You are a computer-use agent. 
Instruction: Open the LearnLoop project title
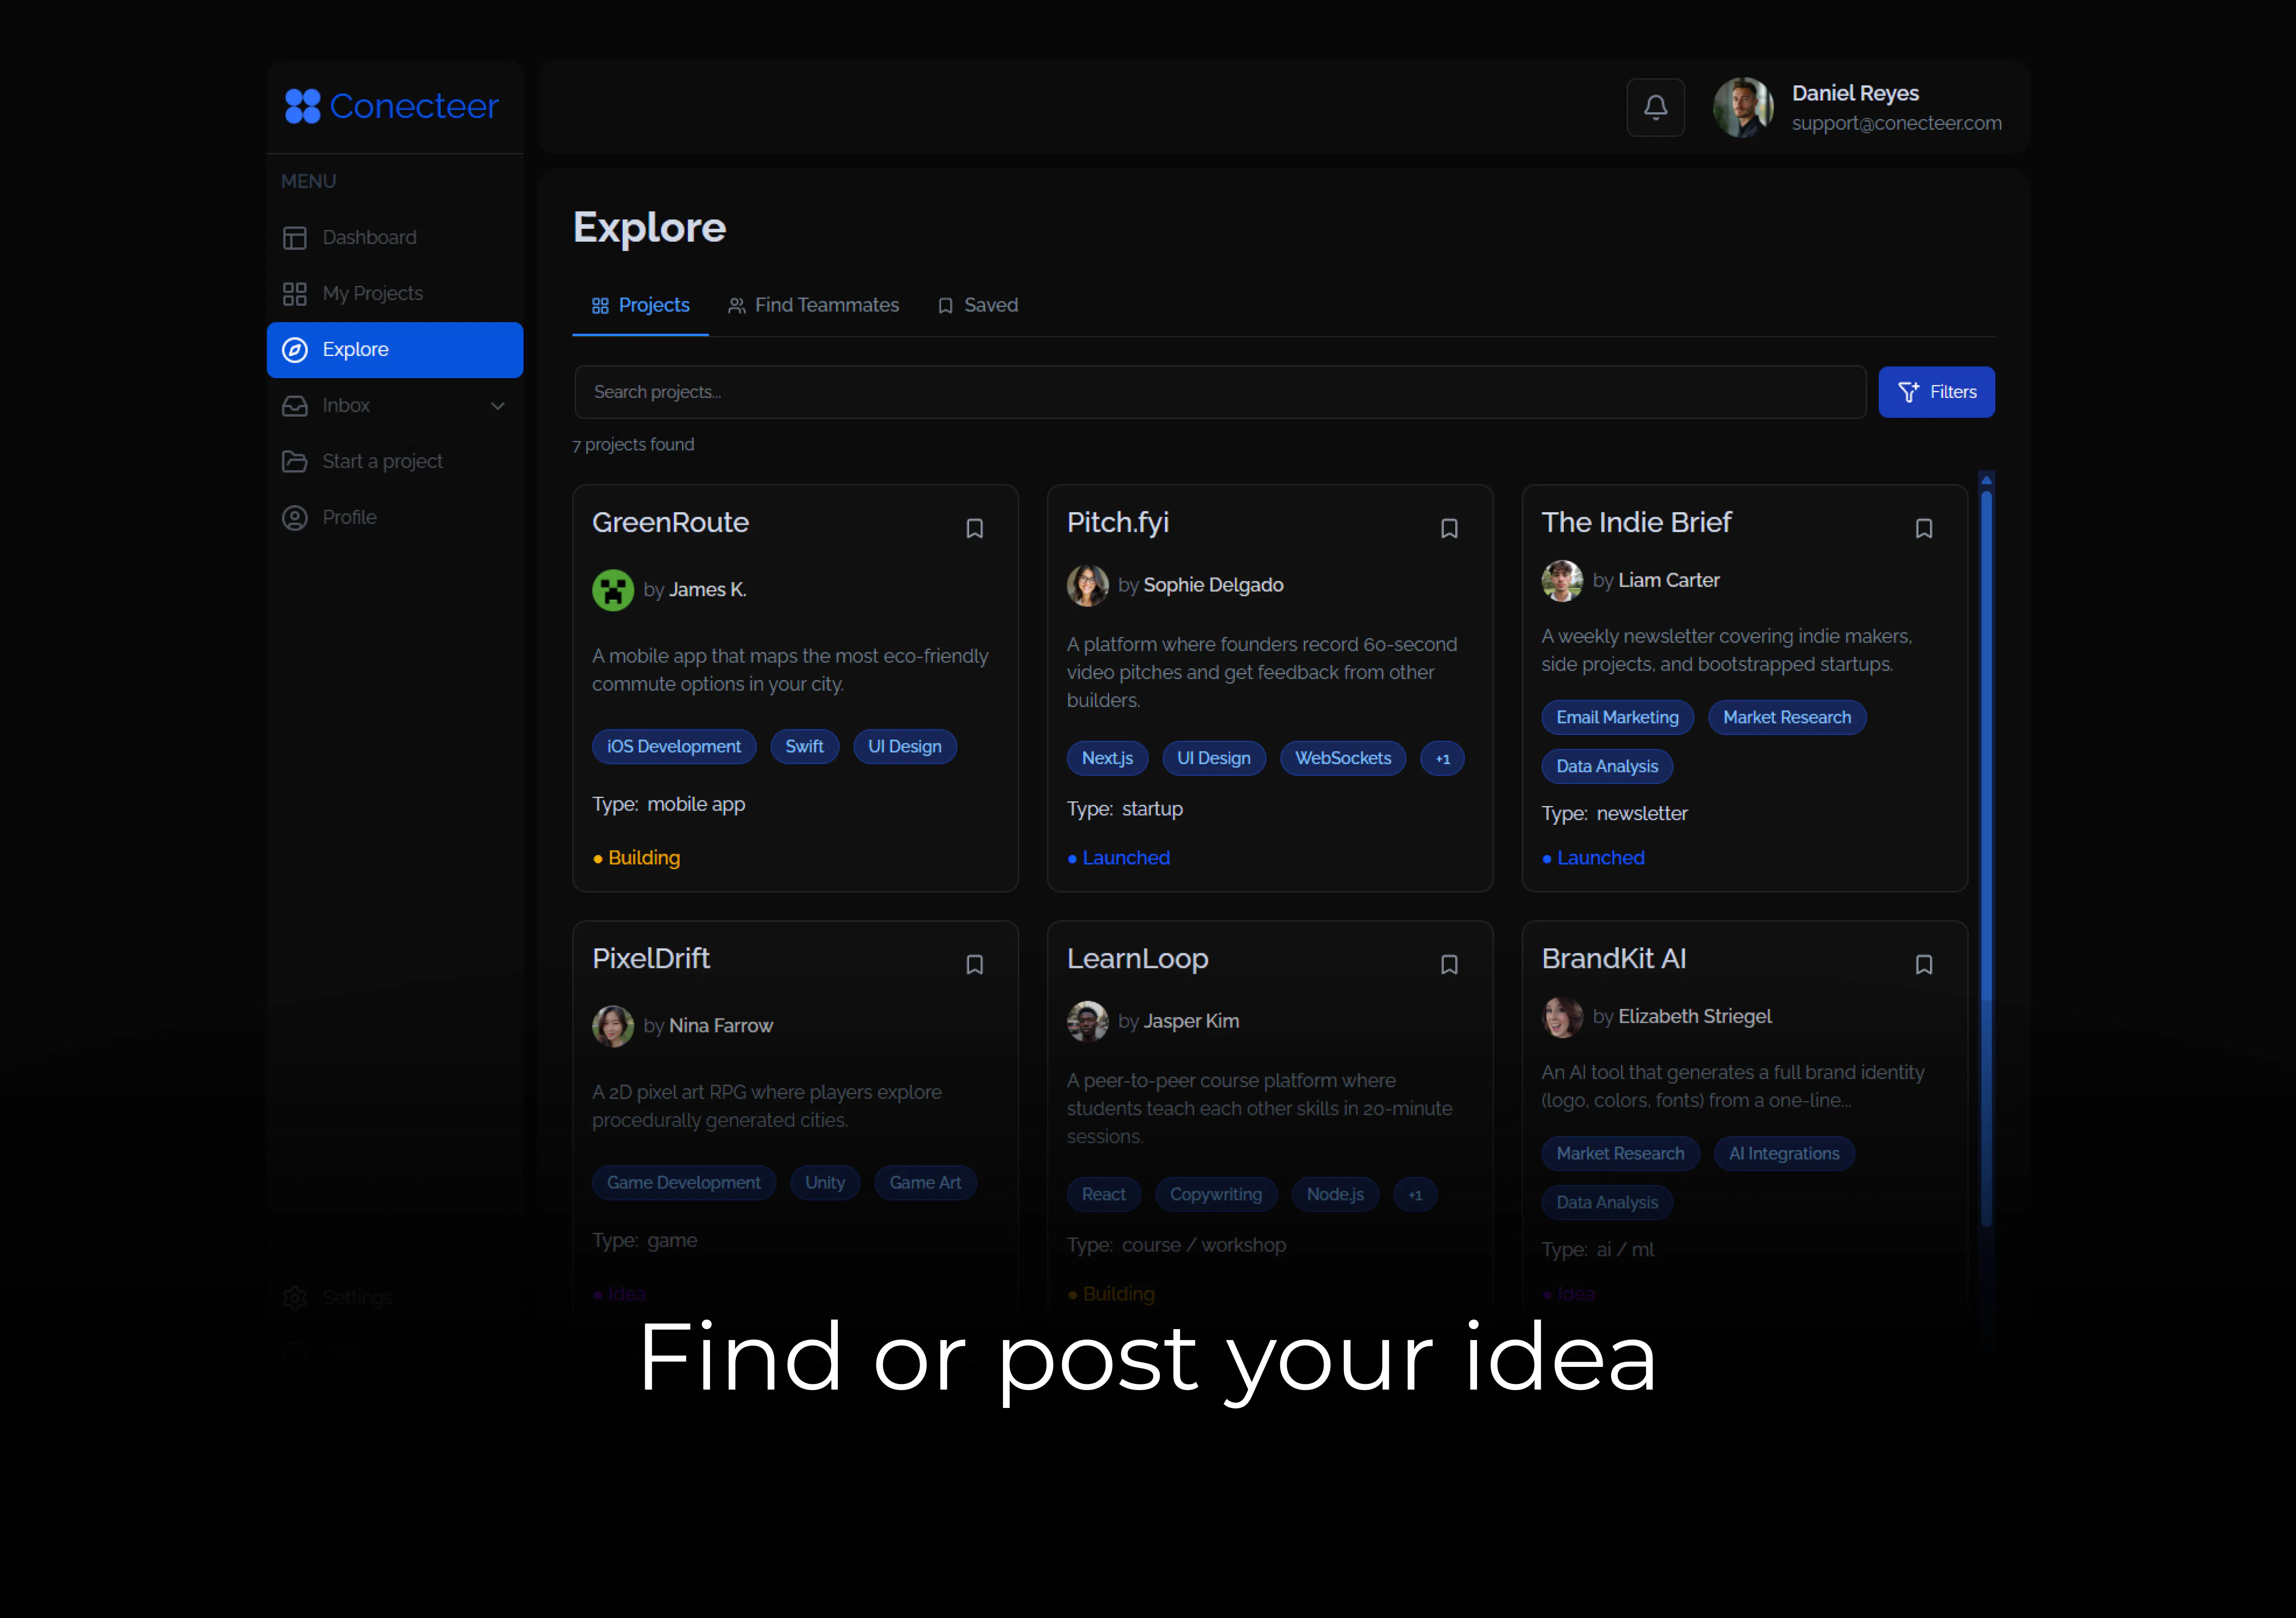tap(1137, 958)
